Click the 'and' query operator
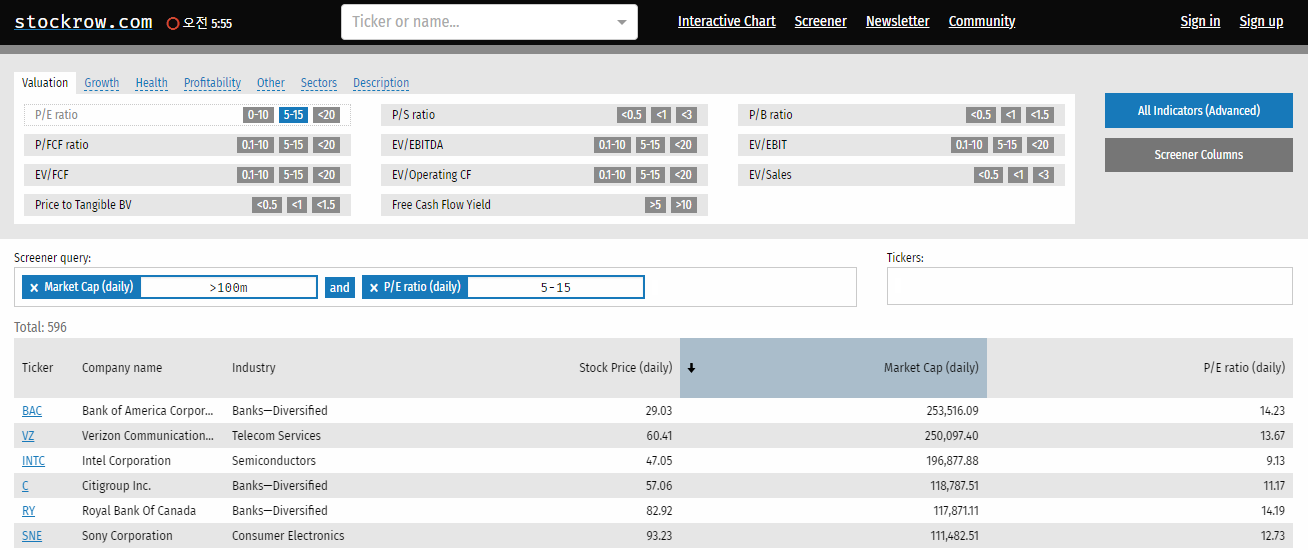The width and height of the screenshot is (1308, 550). click(340, 288)
